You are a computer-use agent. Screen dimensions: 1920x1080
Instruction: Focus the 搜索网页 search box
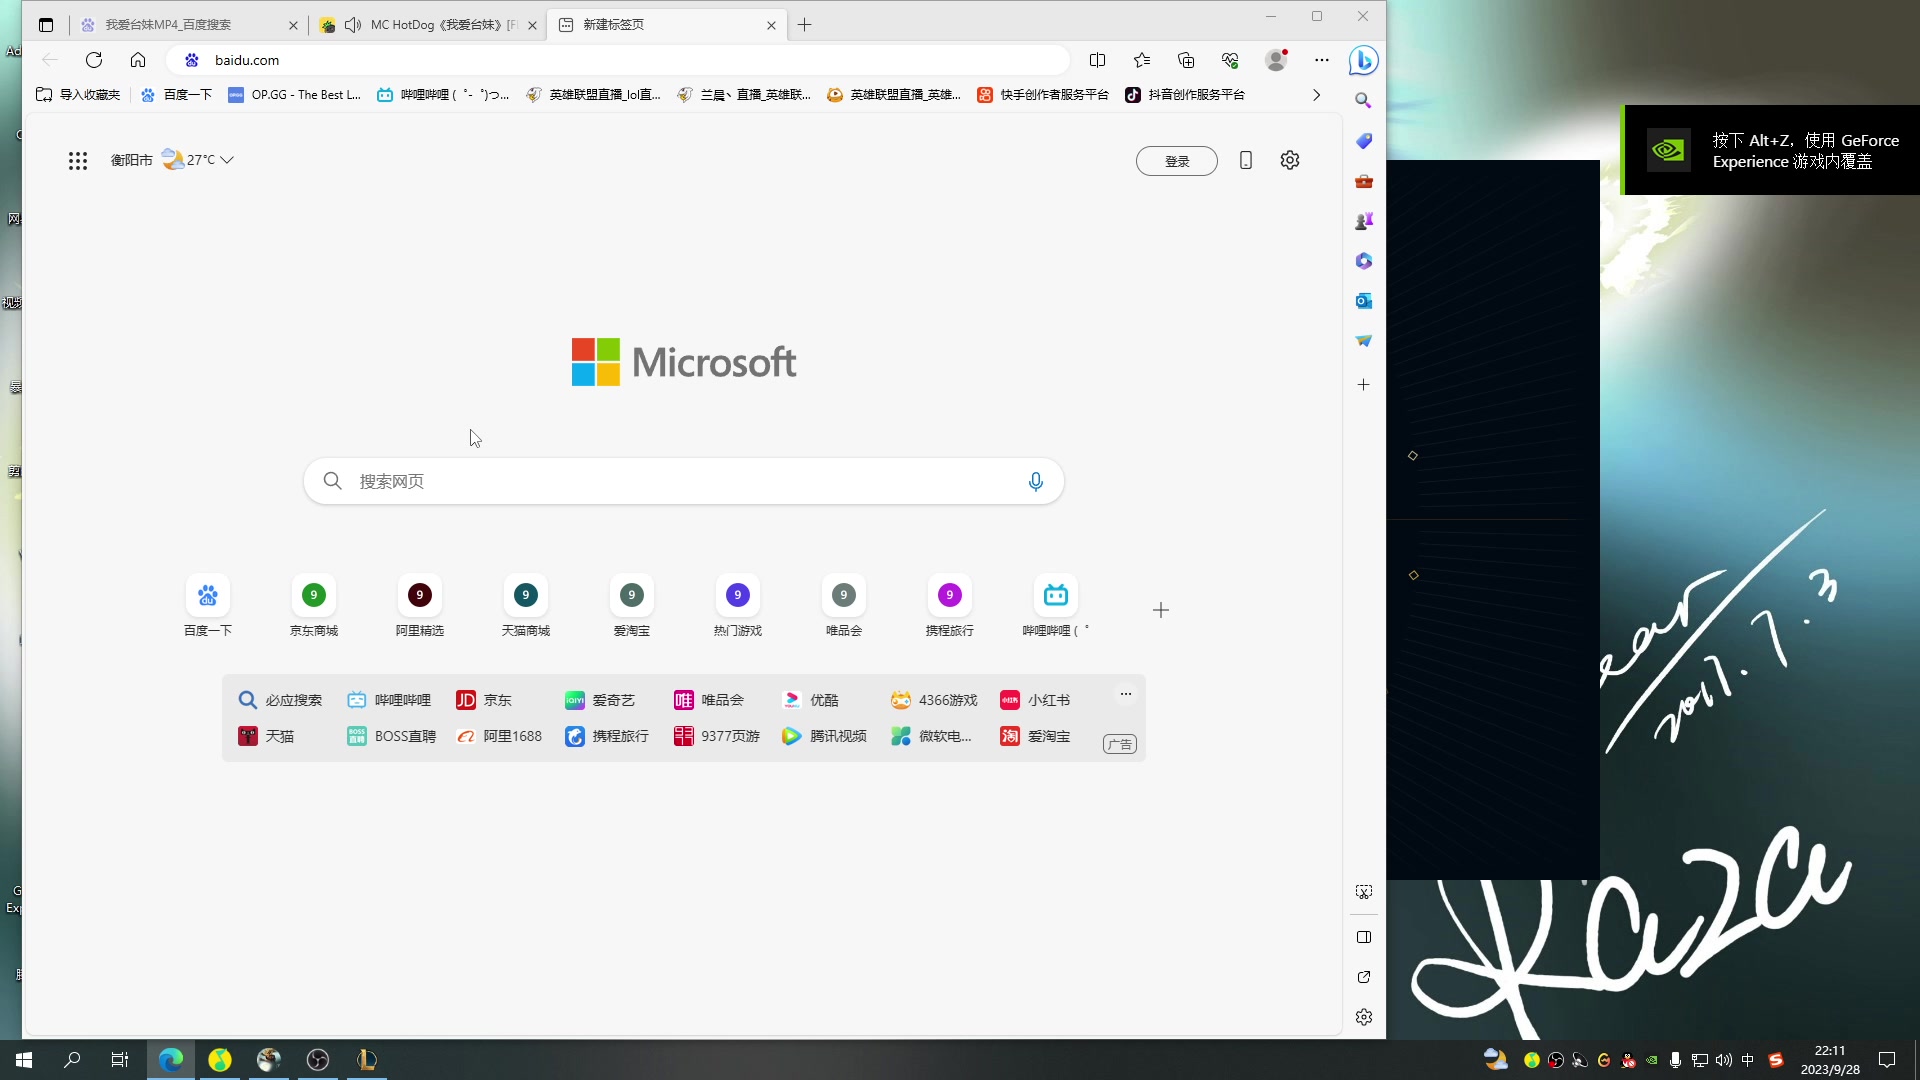click(684, 482)
